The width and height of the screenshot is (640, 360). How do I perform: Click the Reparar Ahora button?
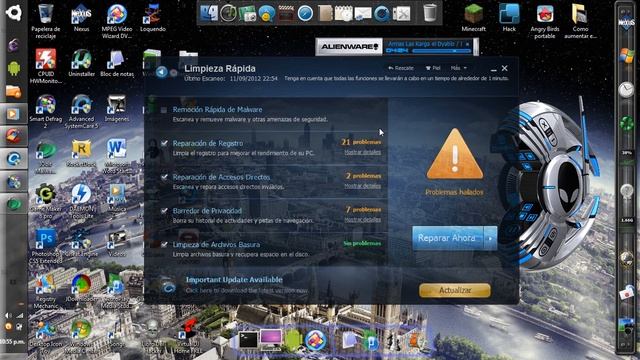[448, 238]
